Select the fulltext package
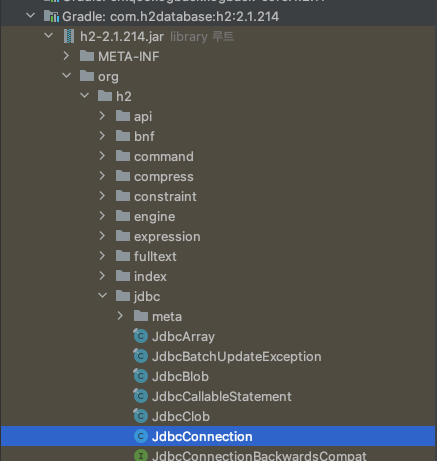 (155, 257)
